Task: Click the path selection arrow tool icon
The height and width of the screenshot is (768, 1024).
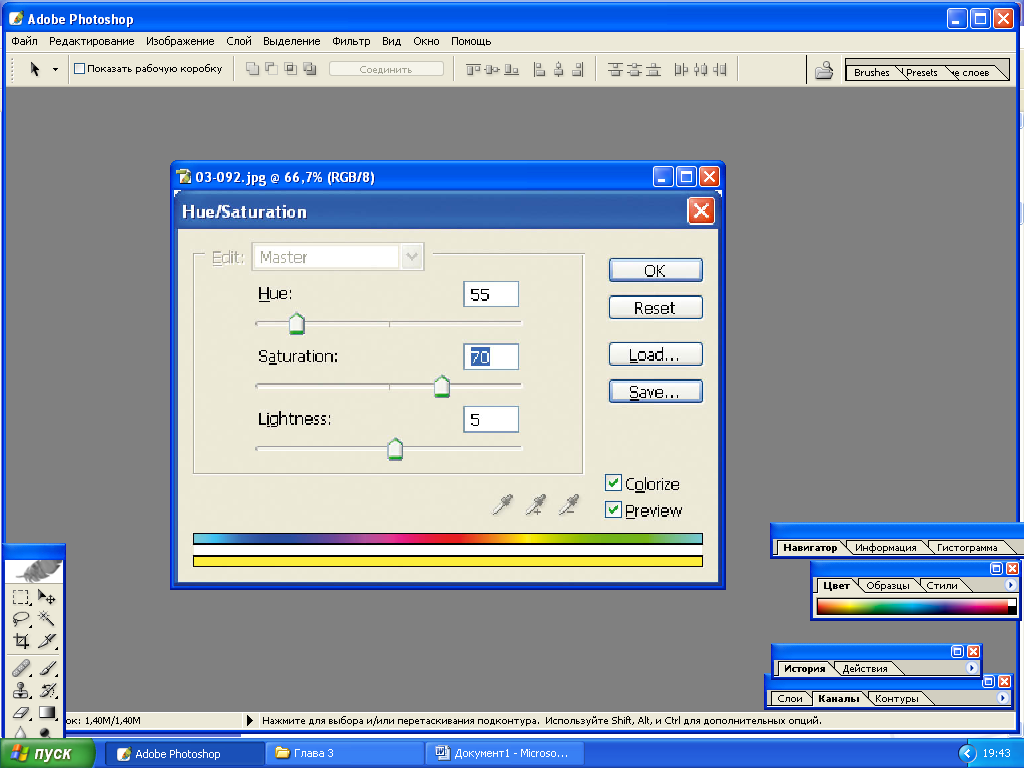Action: [x=35, y=69]
